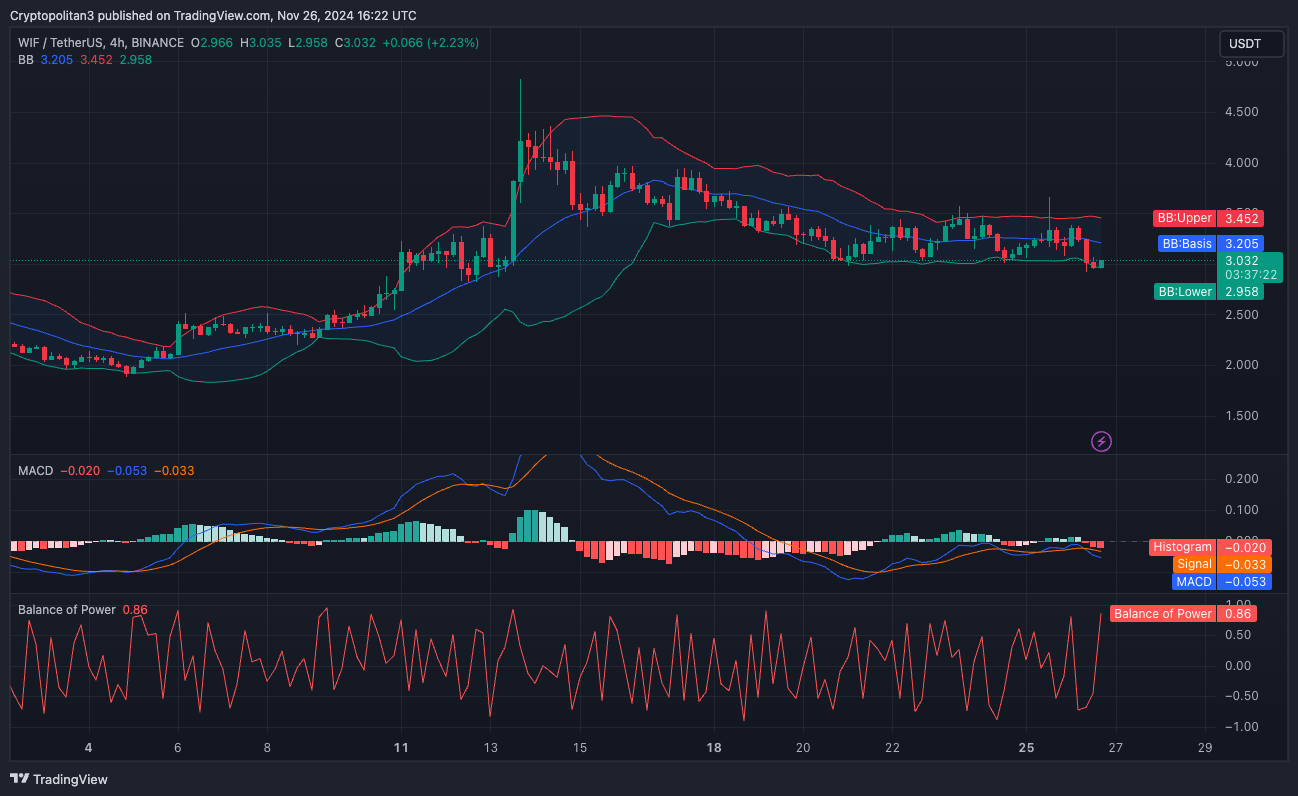The width and height of the screenshot is (1298, 796).
Task: Click the Balance of Power scale label
Action: pos(1162,614)
